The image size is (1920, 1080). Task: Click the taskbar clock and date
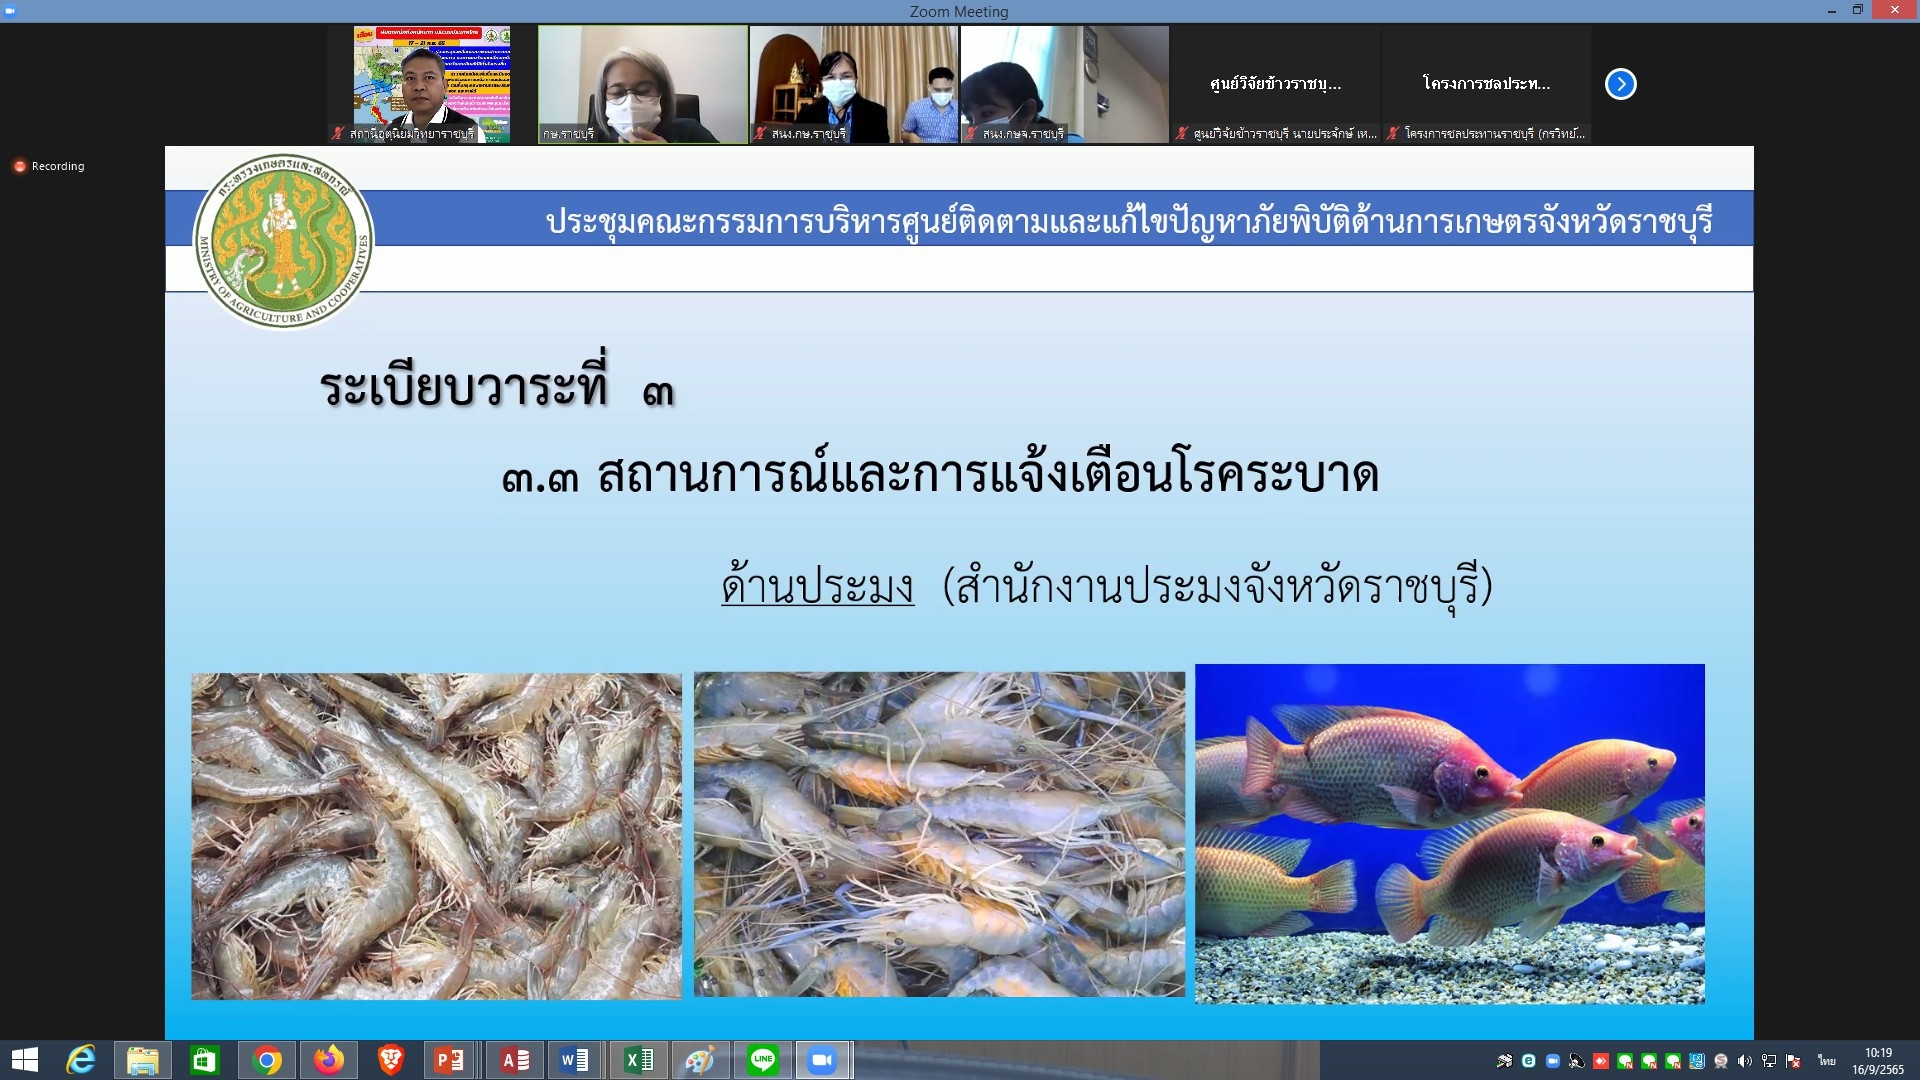(1877, 1061)
